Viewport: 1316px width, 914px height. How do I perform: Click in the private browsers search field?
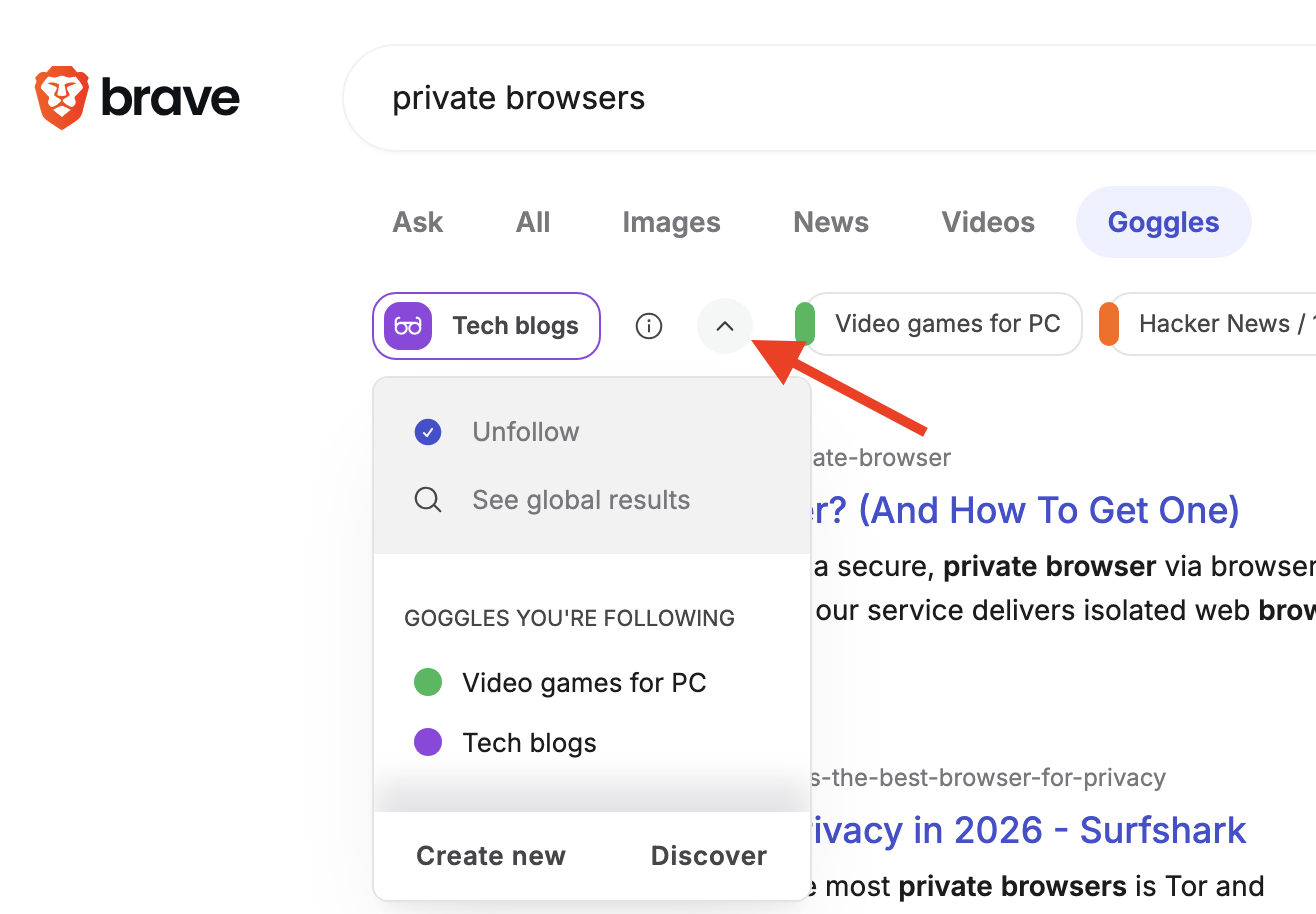pyautogui.click(x=829, y=98)
